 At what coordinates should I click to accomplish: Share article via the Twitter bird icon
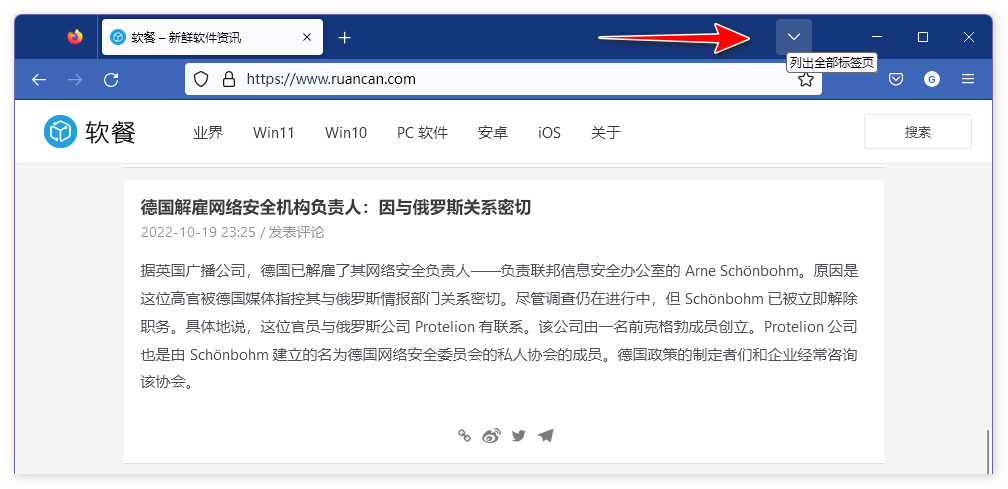[x=518, y=435]
